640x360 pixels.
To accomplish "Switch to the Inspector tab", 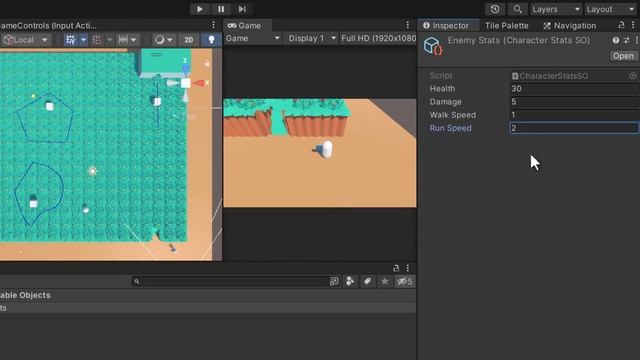I will tap(446, 25).
